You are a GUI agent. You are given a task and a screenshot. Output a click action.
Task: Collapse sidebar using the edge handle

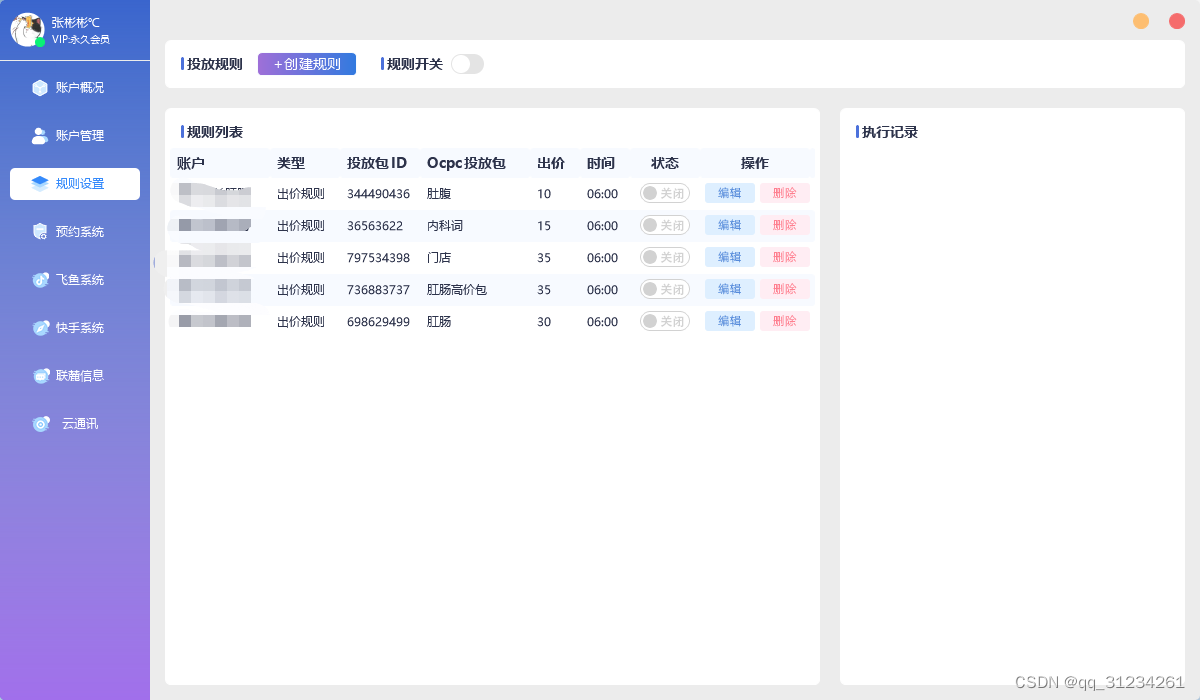coord(154,263)
